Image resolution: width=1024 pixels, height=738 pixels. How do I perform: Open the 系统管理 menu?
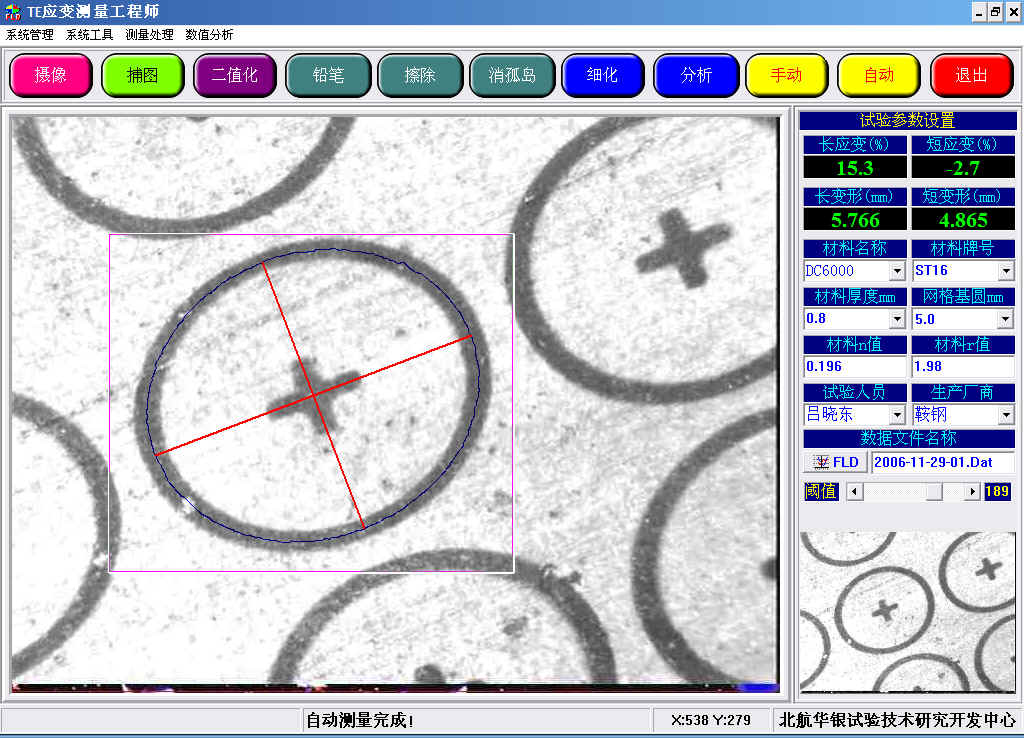point(29,35)
